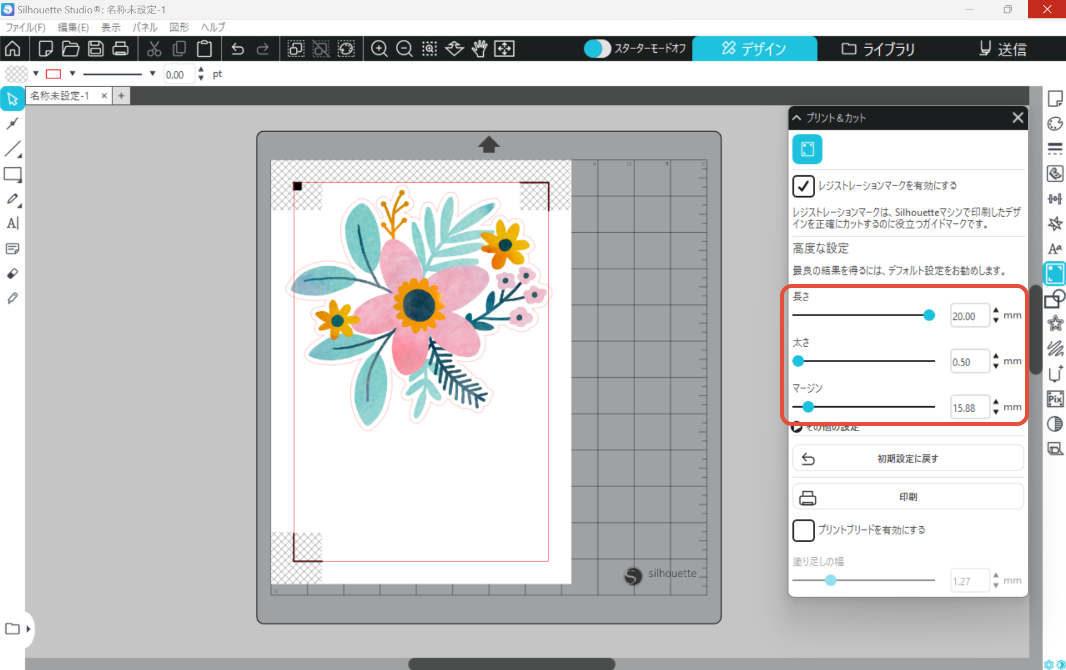The width and height of the screenshot is (1066, 670).
Task: Click the Margin slider handle
Action: [x=808, y=407]
